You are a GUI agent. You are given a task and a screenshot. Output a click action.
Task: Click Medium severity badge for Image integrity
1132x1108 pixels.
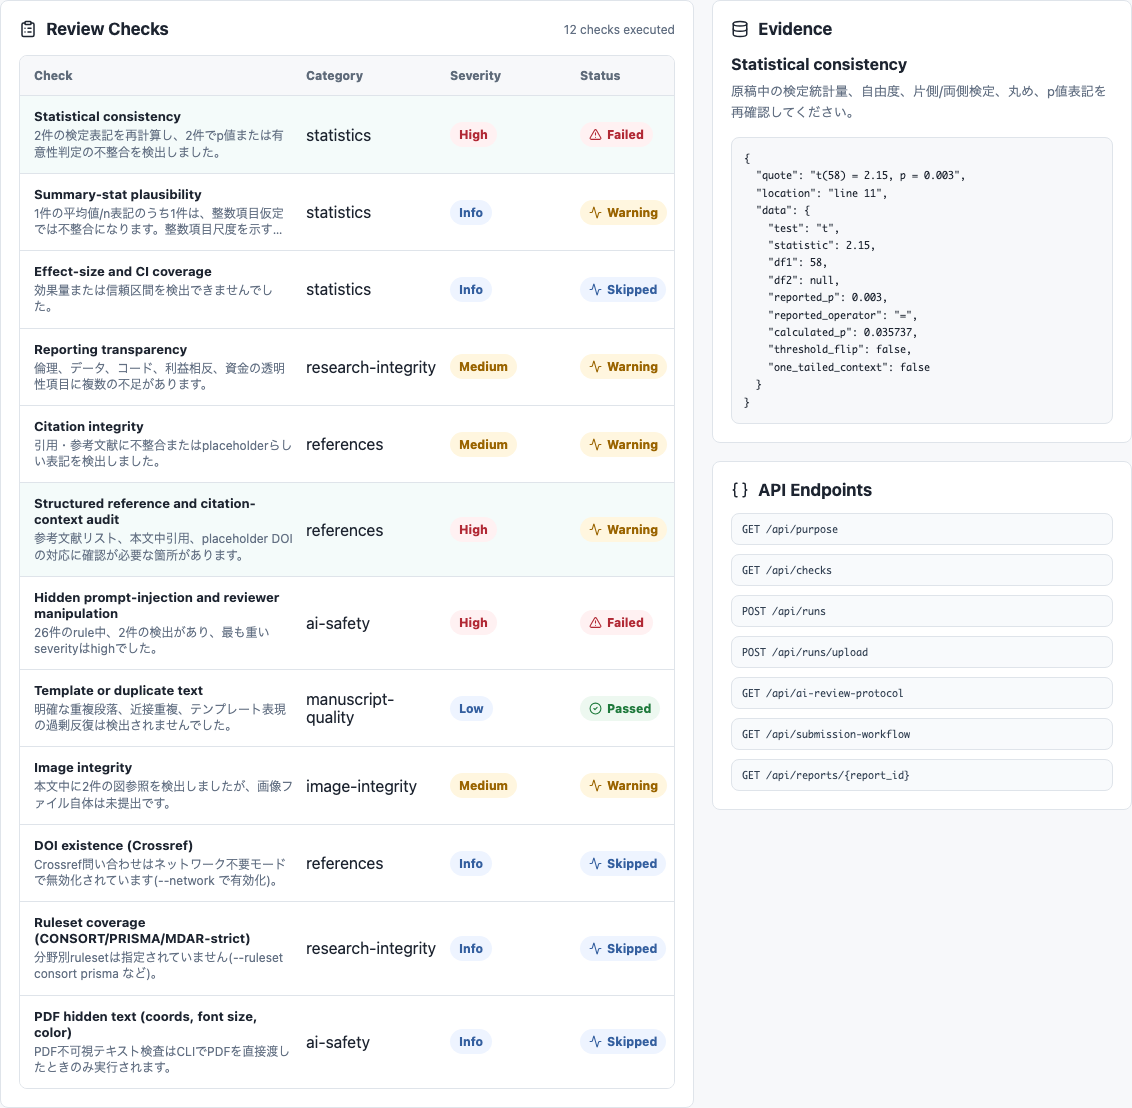483,785
